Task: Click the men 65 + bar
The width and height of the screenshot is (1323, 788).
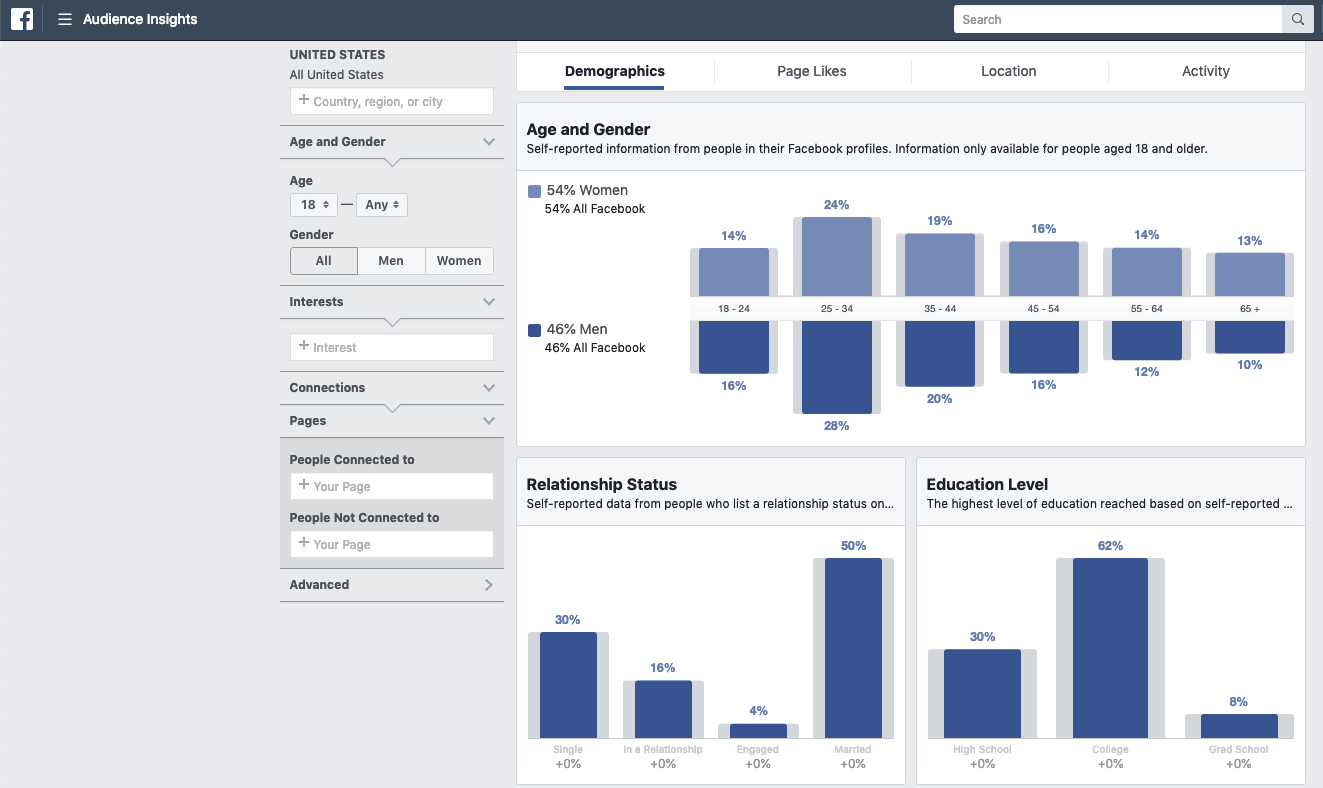Action: pos(1250,337)
